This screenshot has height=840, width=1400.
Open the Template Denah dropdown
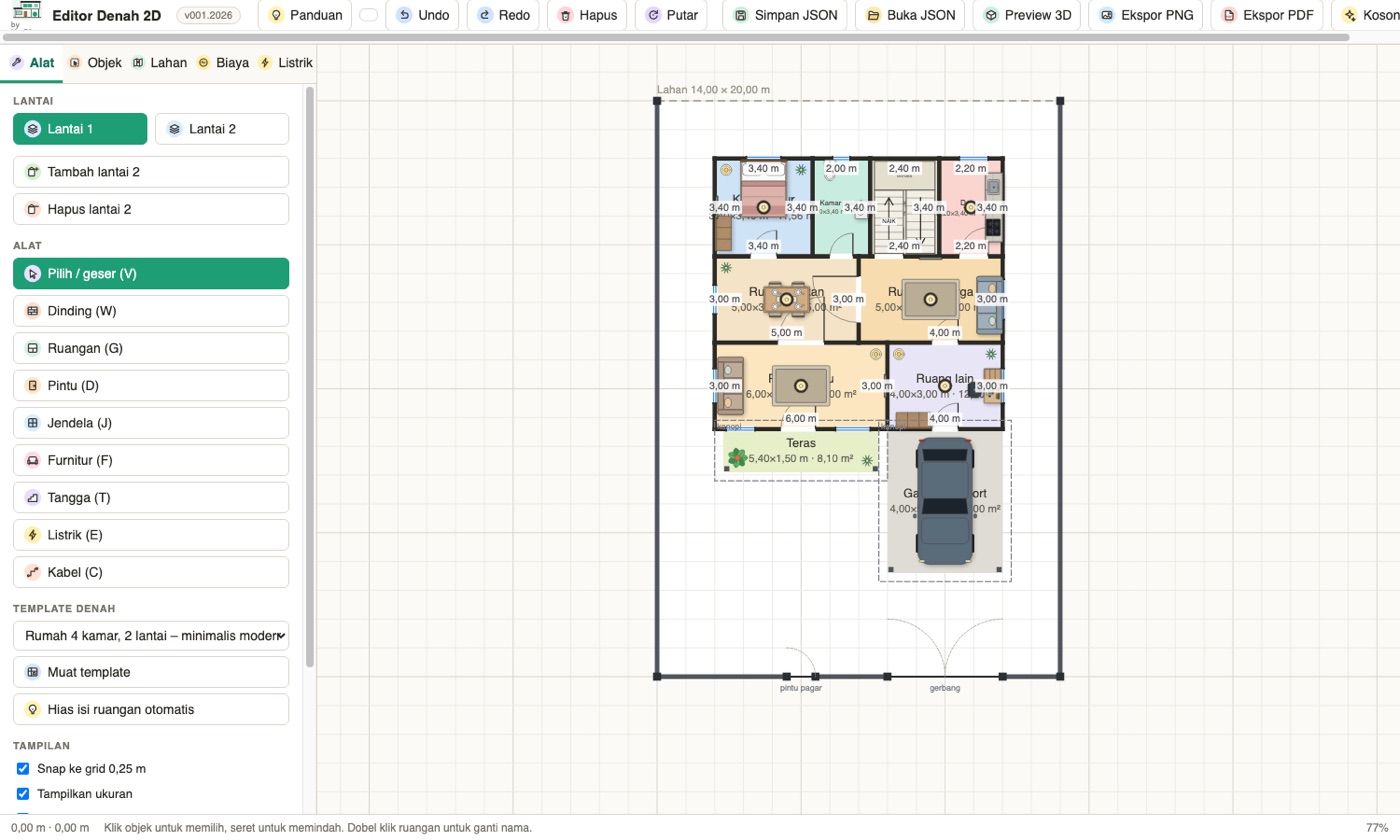[x=151, y=636]
